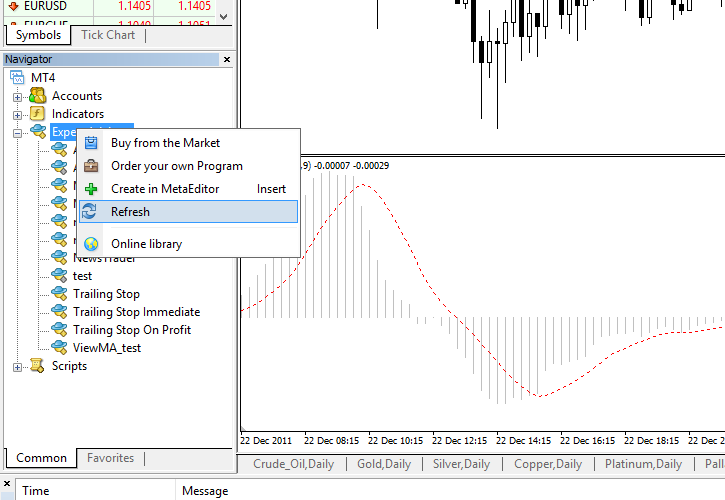Open the Favorites tab in Navigator
Image resolution: width=725 pixels, height=500 pixels.
[110, 458]
